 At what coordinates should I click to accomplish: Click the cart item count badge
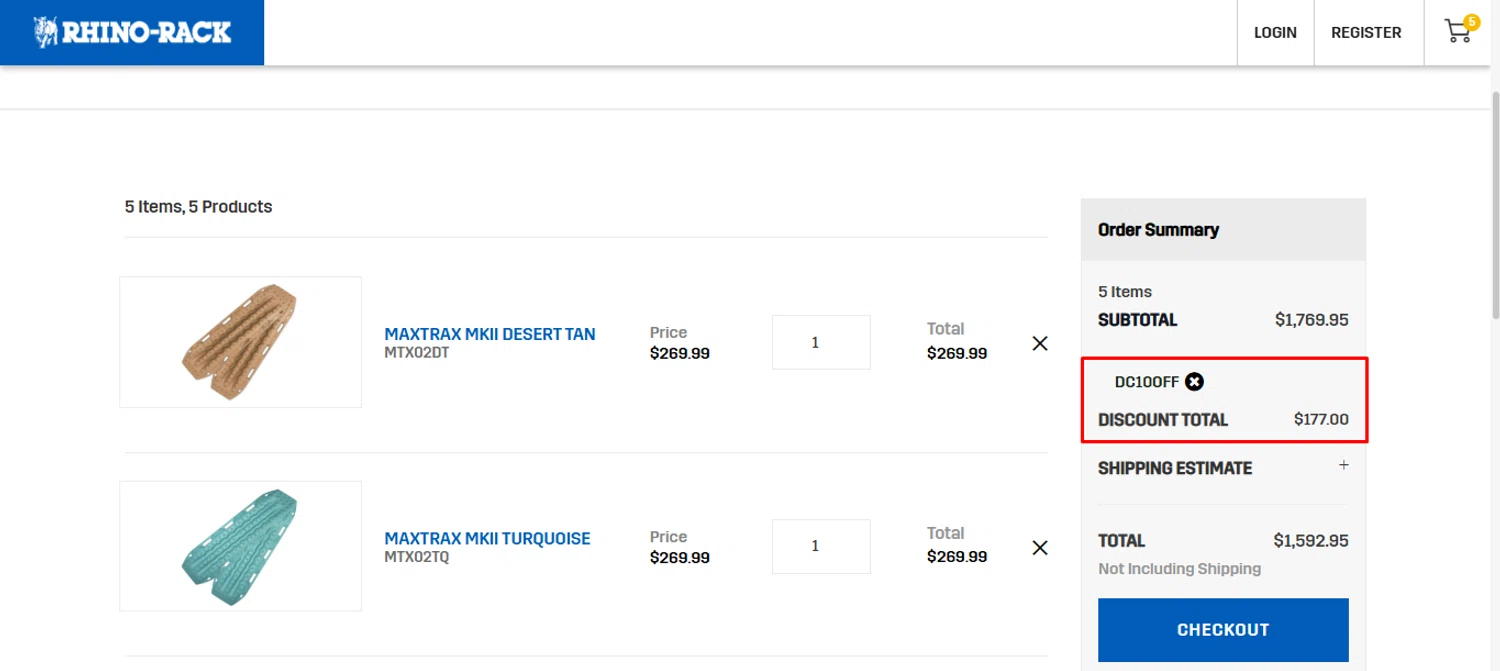click(x=1471, y=21)
